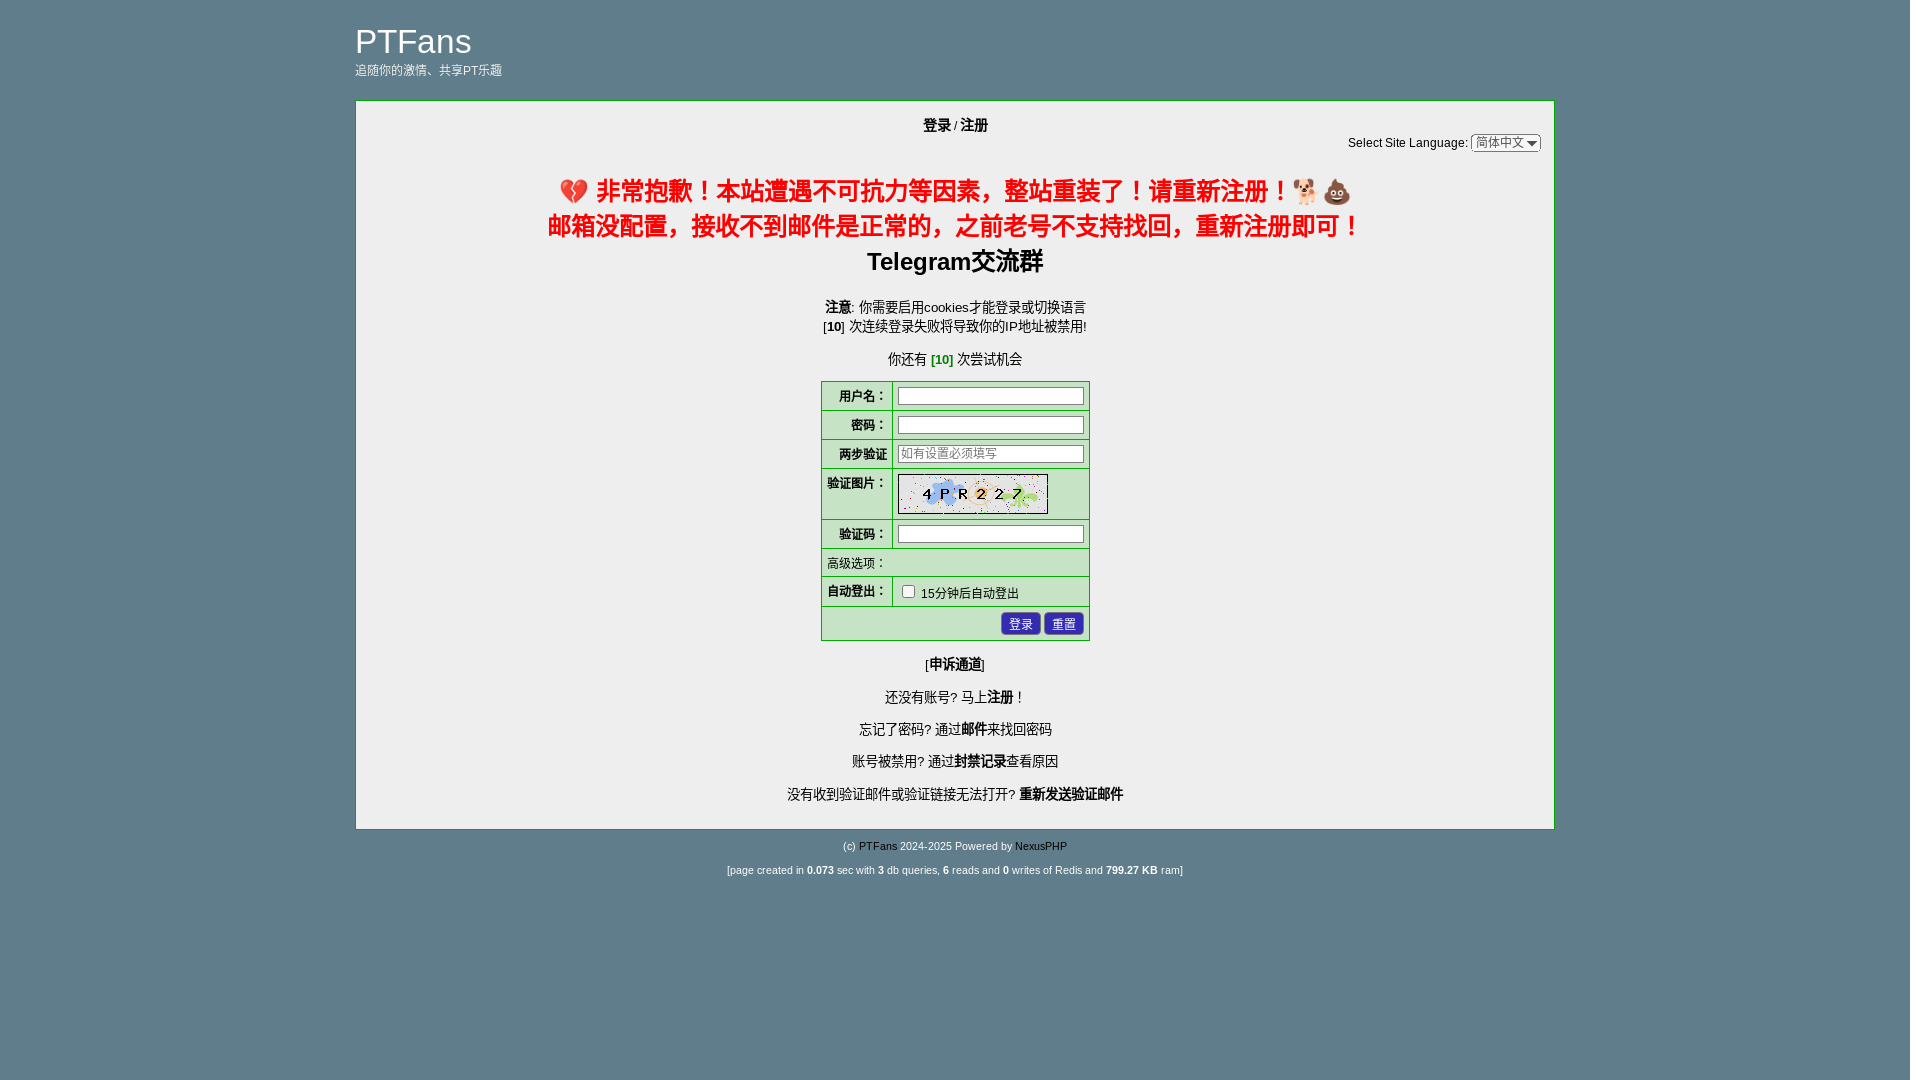Focus the 两步验证 two-step code field

990,455
